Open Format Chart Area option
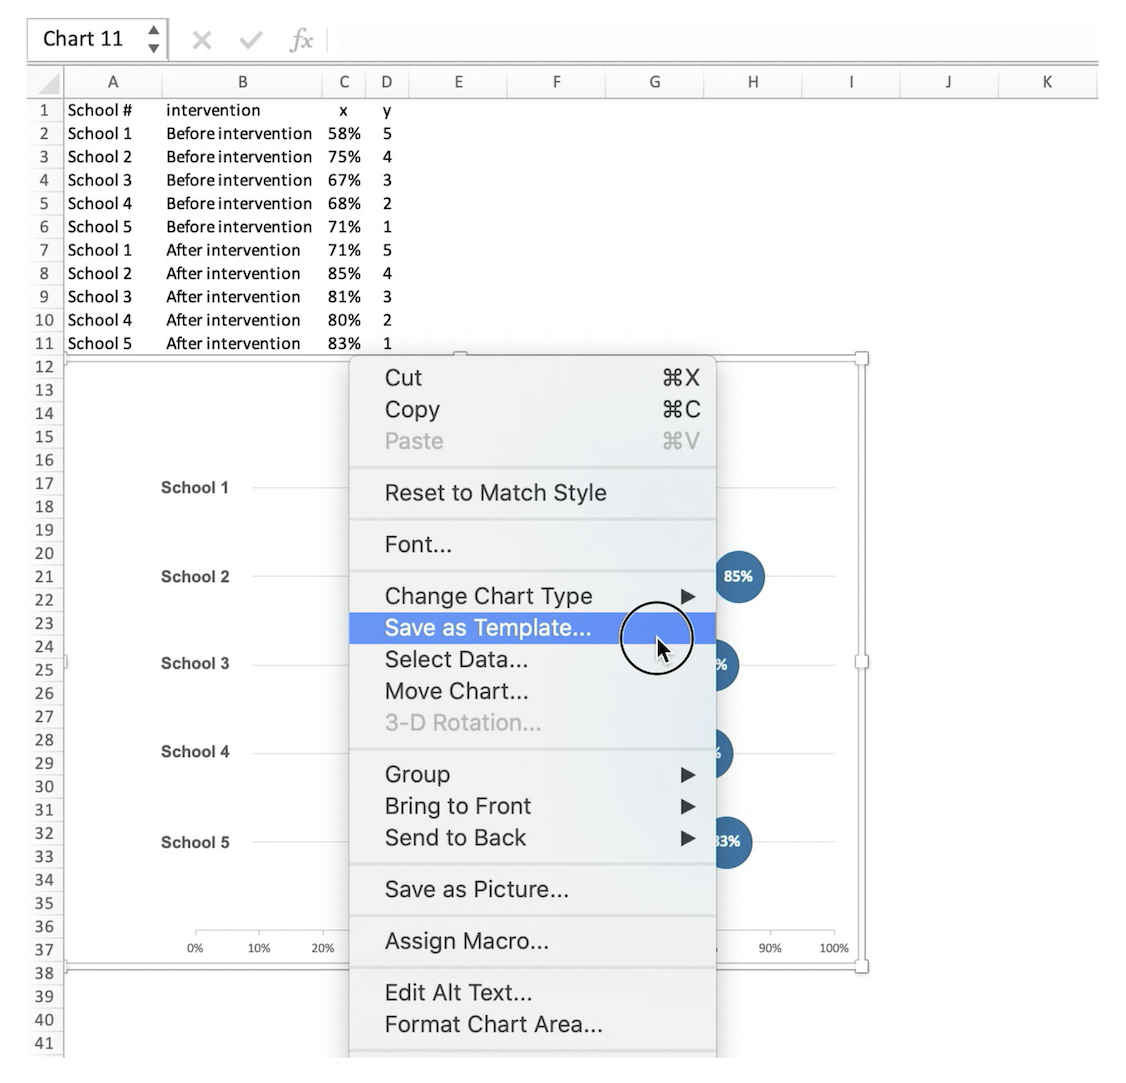 pyautogui.click(x=493, y=1024)
